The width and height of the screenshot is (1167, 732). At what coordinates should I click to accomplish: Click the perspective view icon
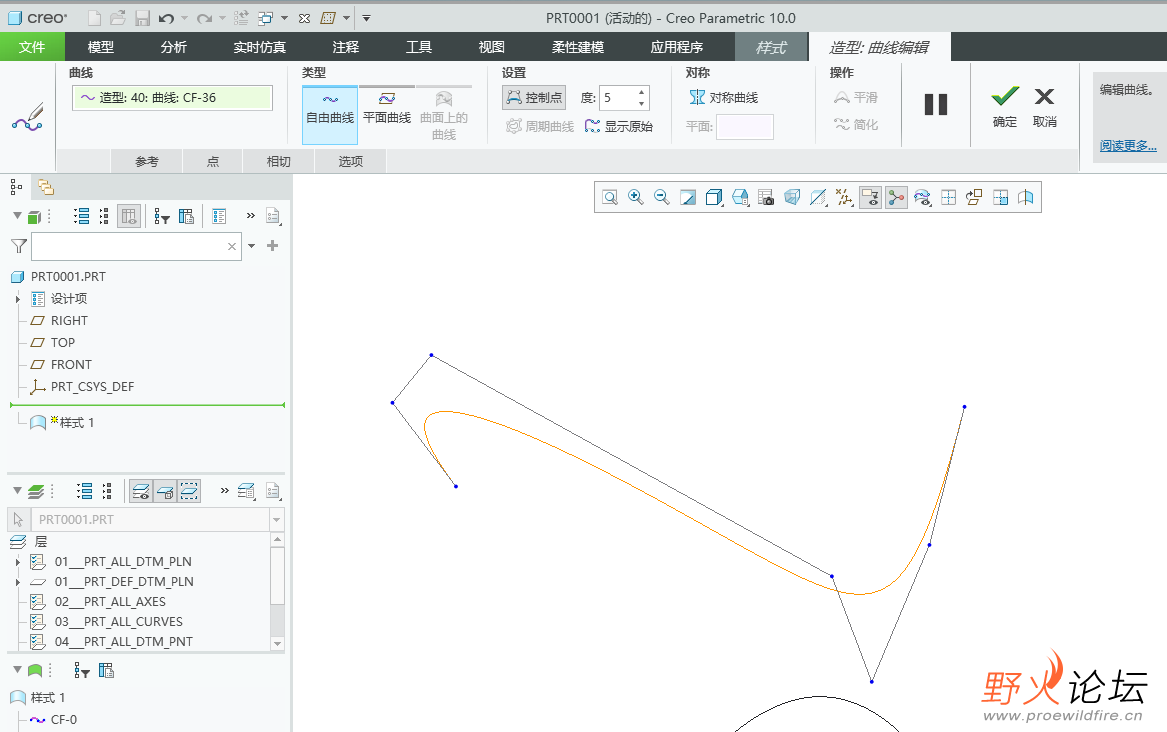pos(792,197)
